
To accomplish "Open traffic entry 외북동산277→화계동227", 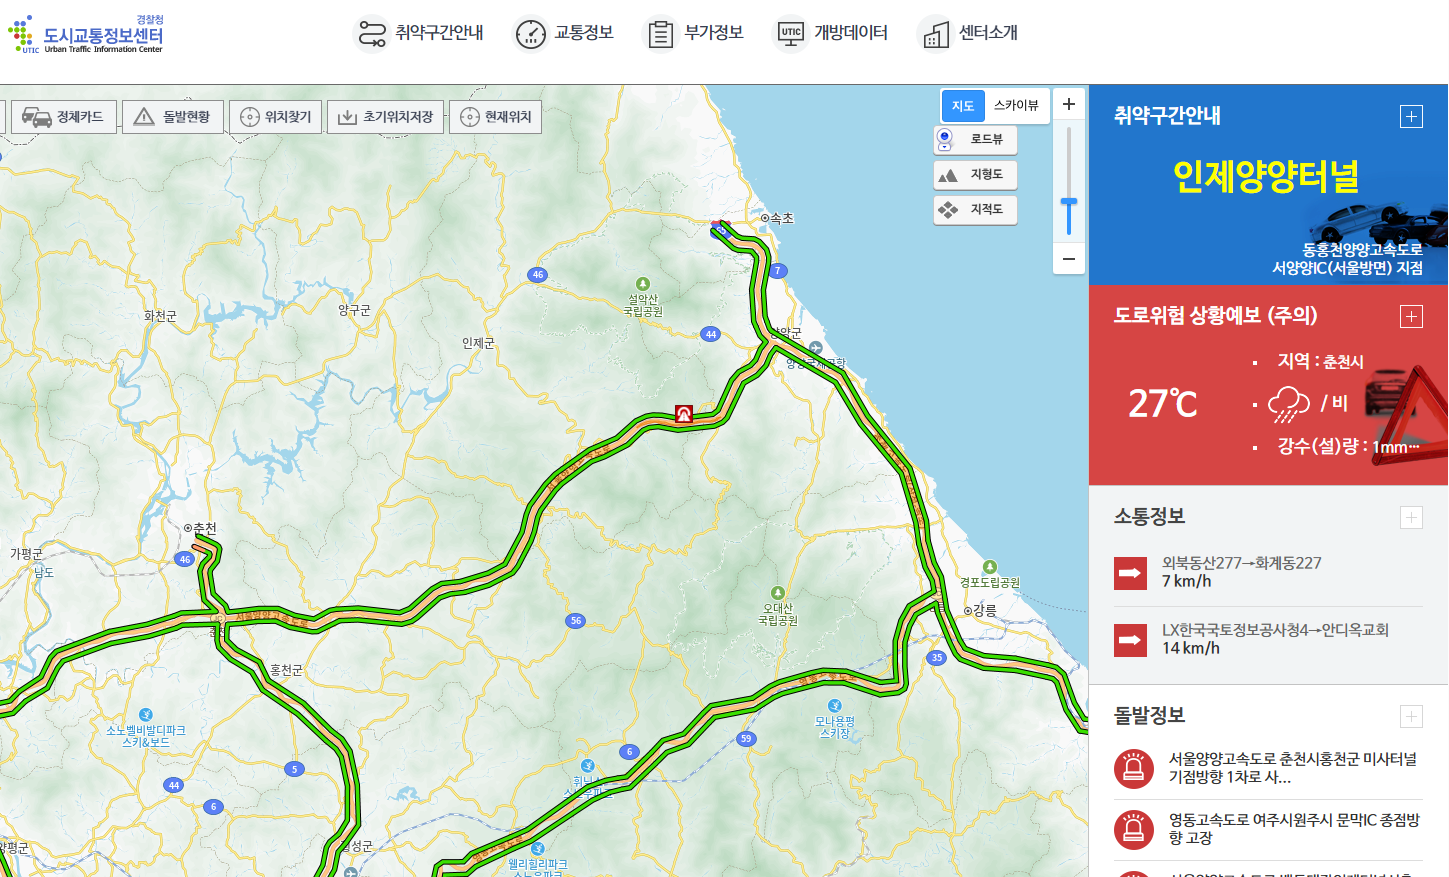I will (1242, 563).
